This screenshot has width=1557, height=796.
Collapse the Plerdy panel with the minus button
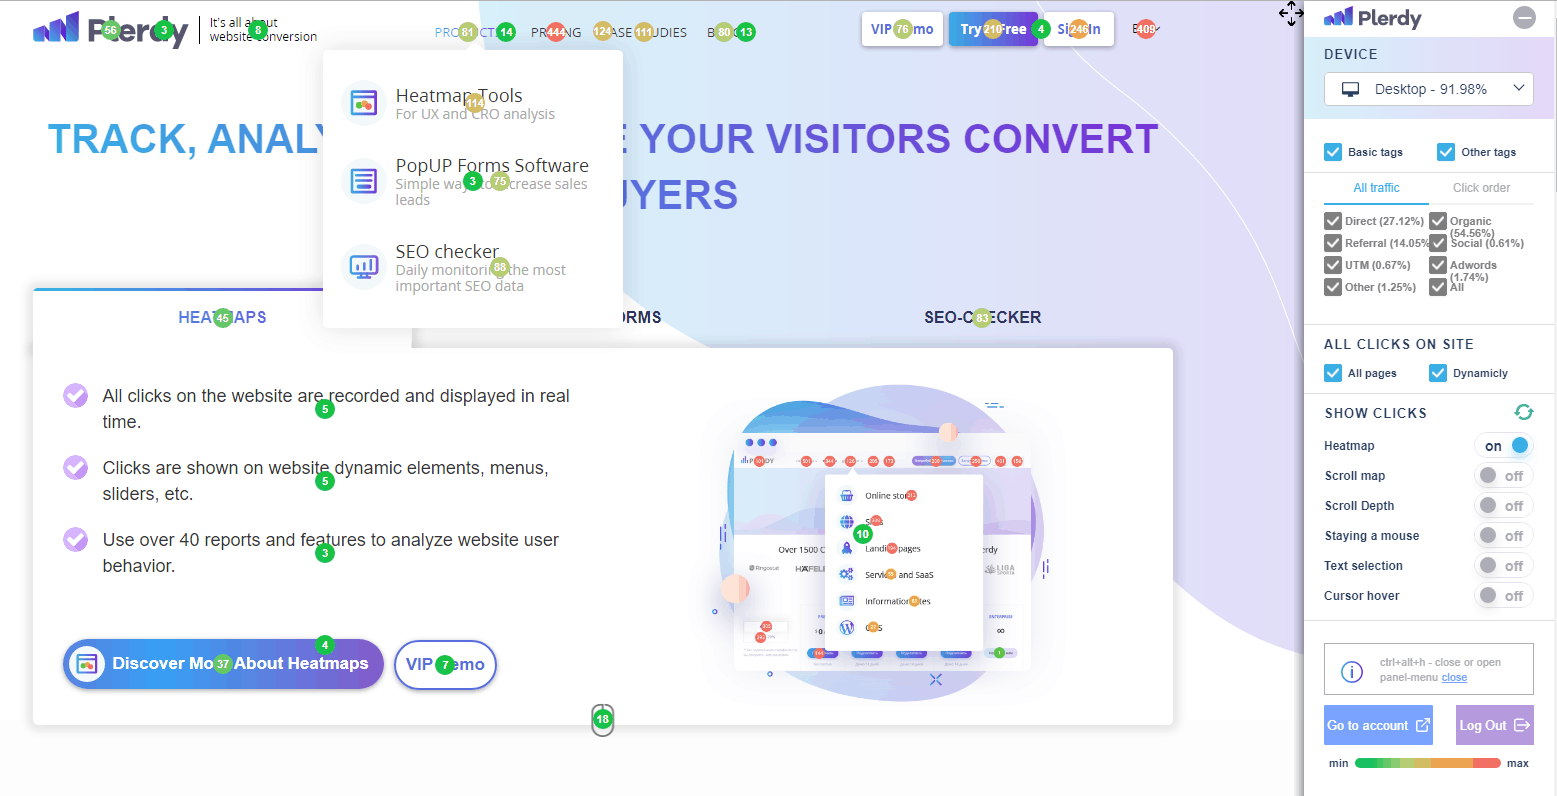(1524, 17)
